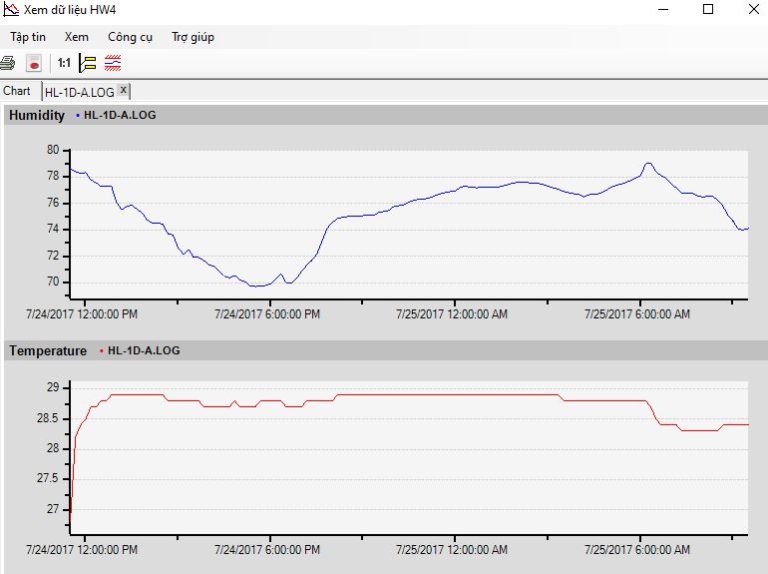The width and height of the screenshot is (768, 574).
Task: Reset zoom with the 1:1 button
Action: (64, 63)
